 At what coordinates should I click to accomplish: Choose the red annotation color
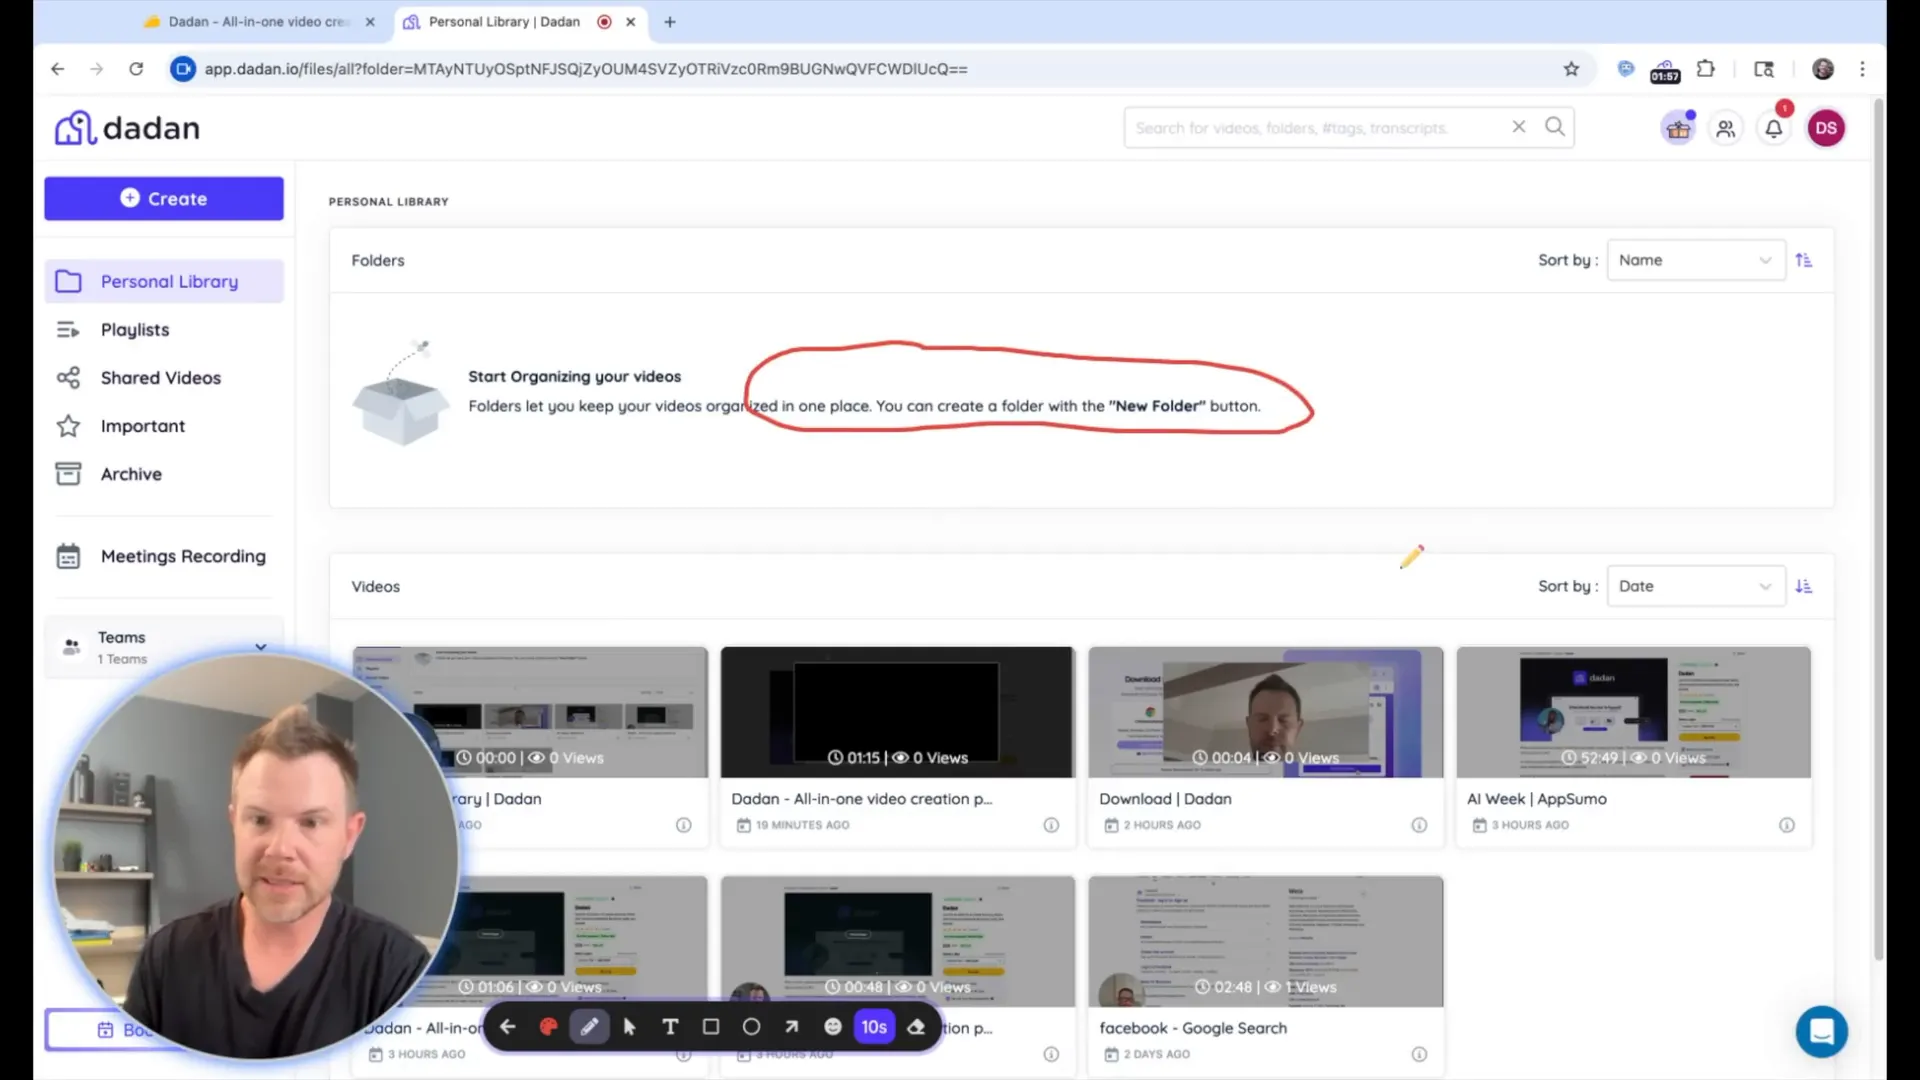pos(548,1027)
